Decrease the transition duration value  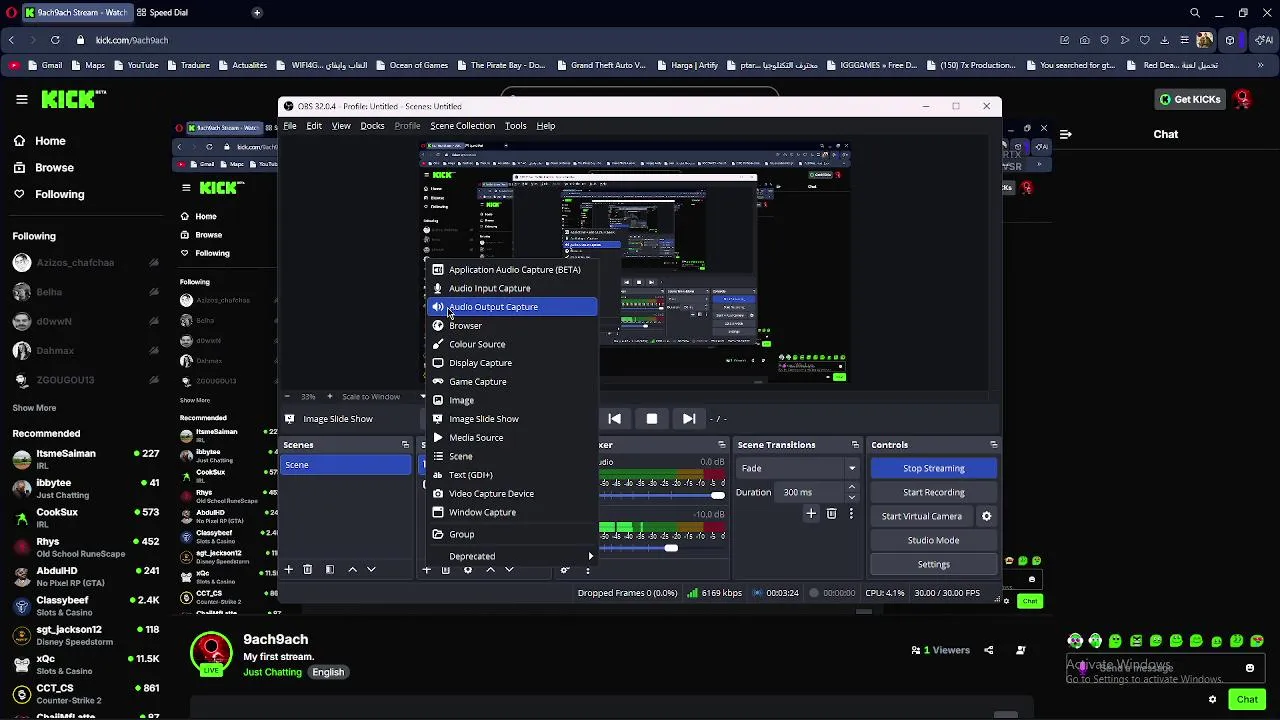tap(852, 497)
